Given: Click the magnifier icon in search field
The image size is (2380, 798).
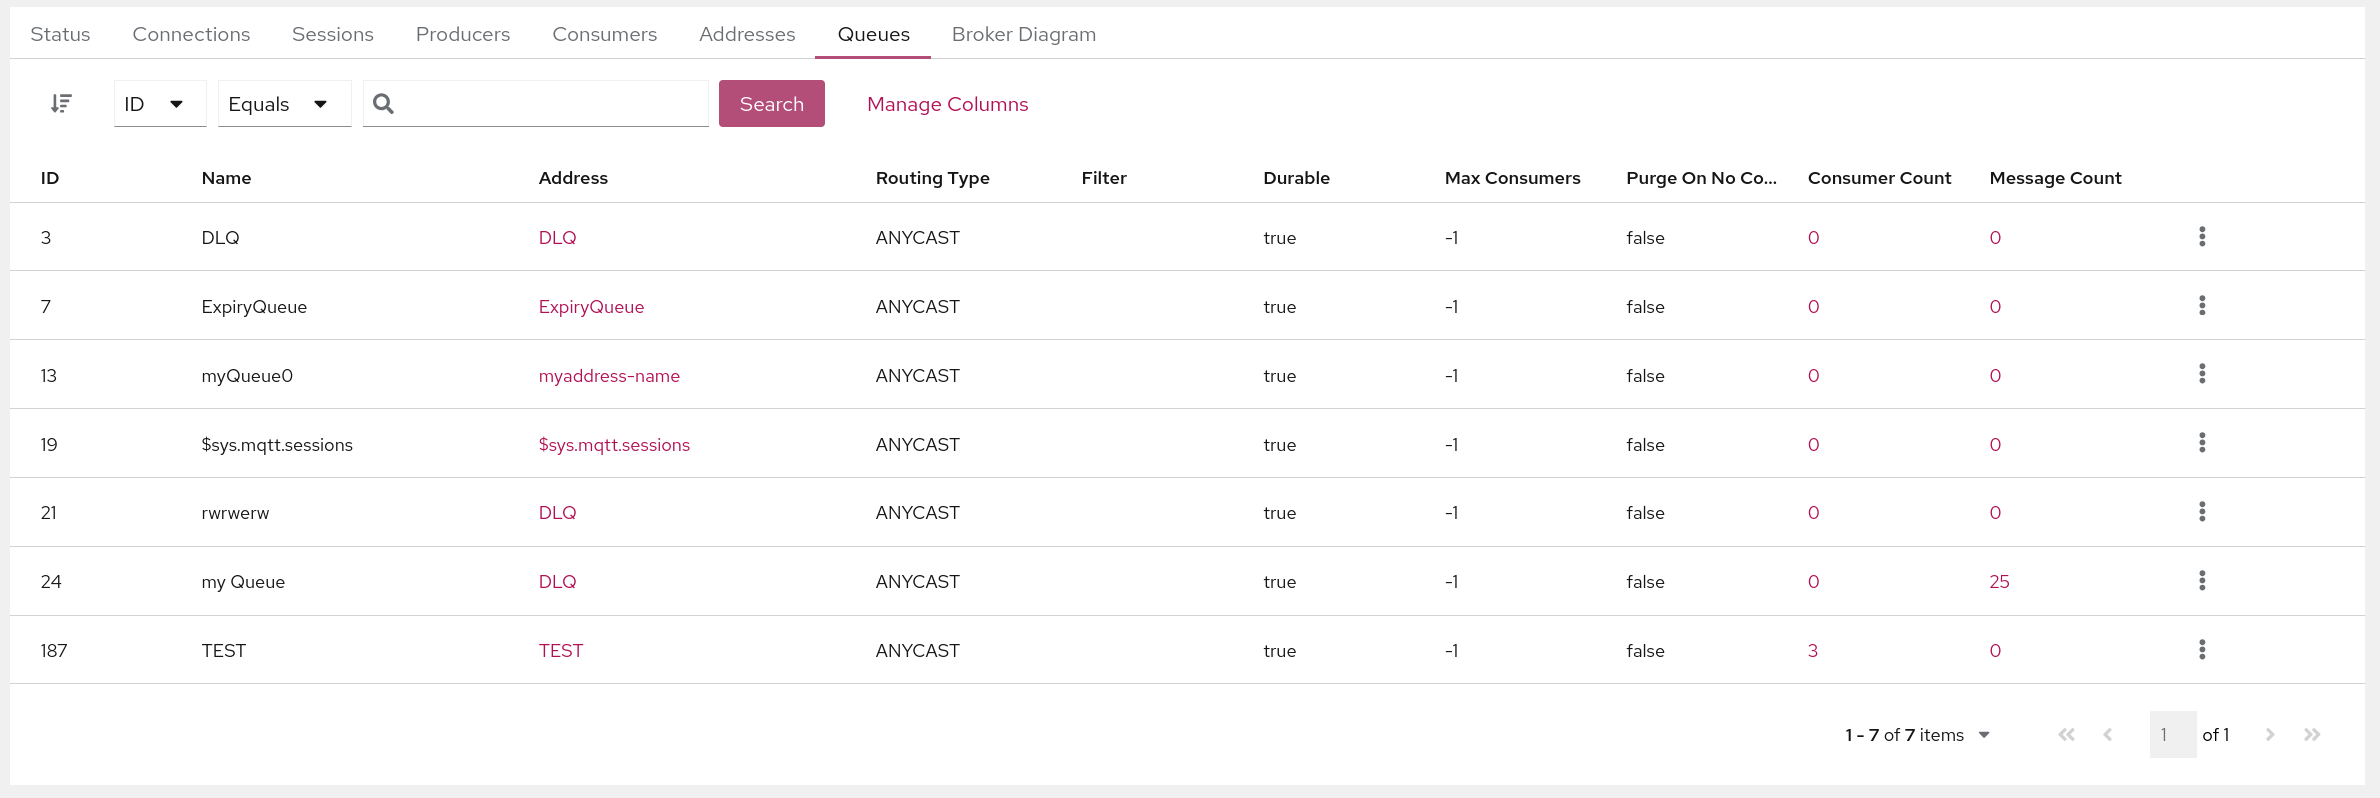Looking at the screenshot, I should (x=383, y=104).
